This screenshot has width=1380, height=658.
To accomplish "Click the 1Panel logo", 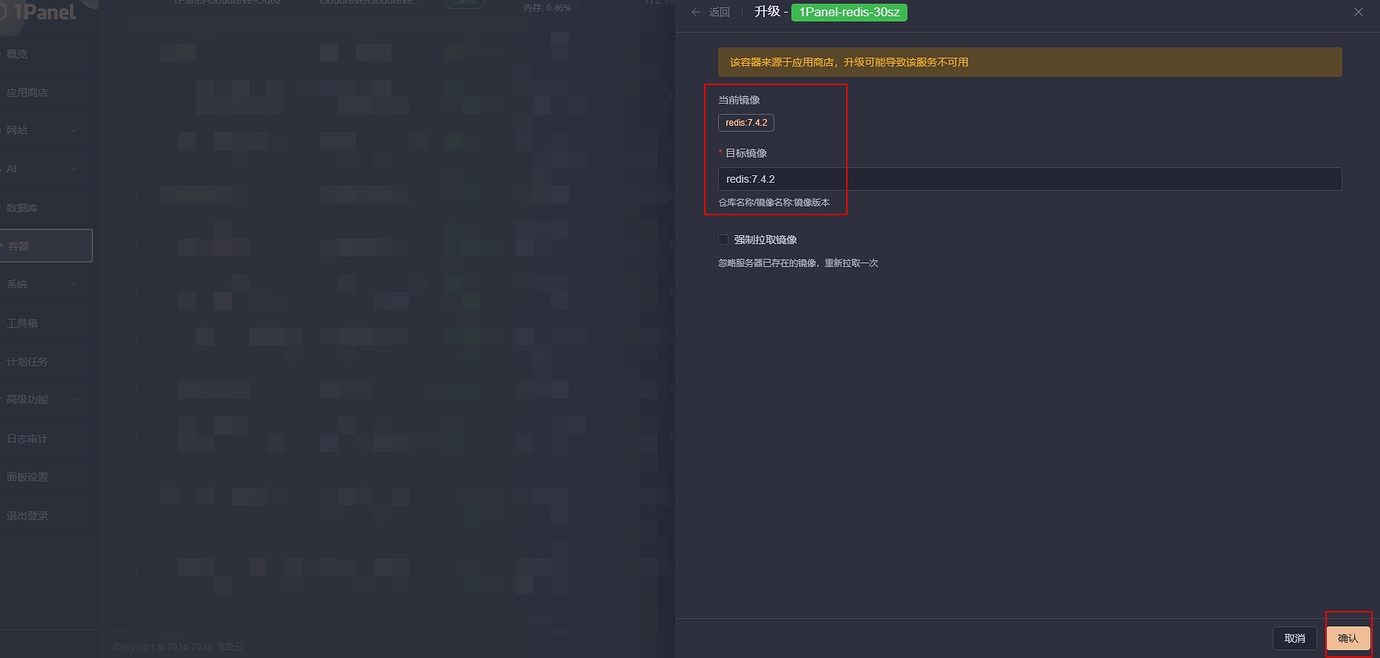I will click(x=40, y=12).
